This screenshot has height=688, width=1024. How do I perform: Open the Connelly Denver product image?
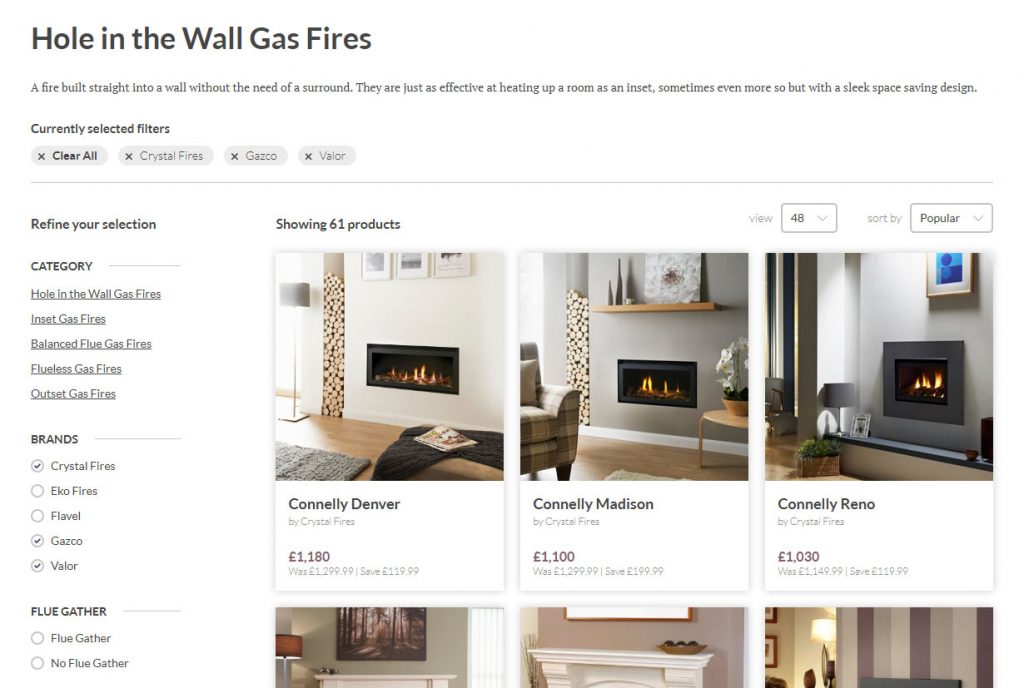(x=389, y=367)
